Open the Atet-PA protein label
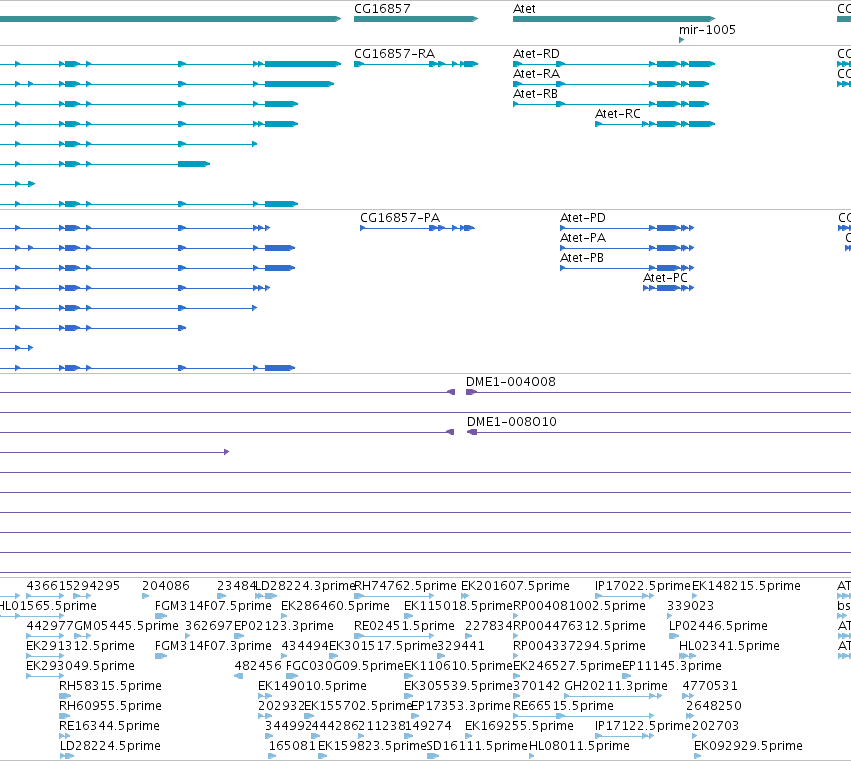The image size is (851, 761). pyautogui.click(x=583, y=238)
